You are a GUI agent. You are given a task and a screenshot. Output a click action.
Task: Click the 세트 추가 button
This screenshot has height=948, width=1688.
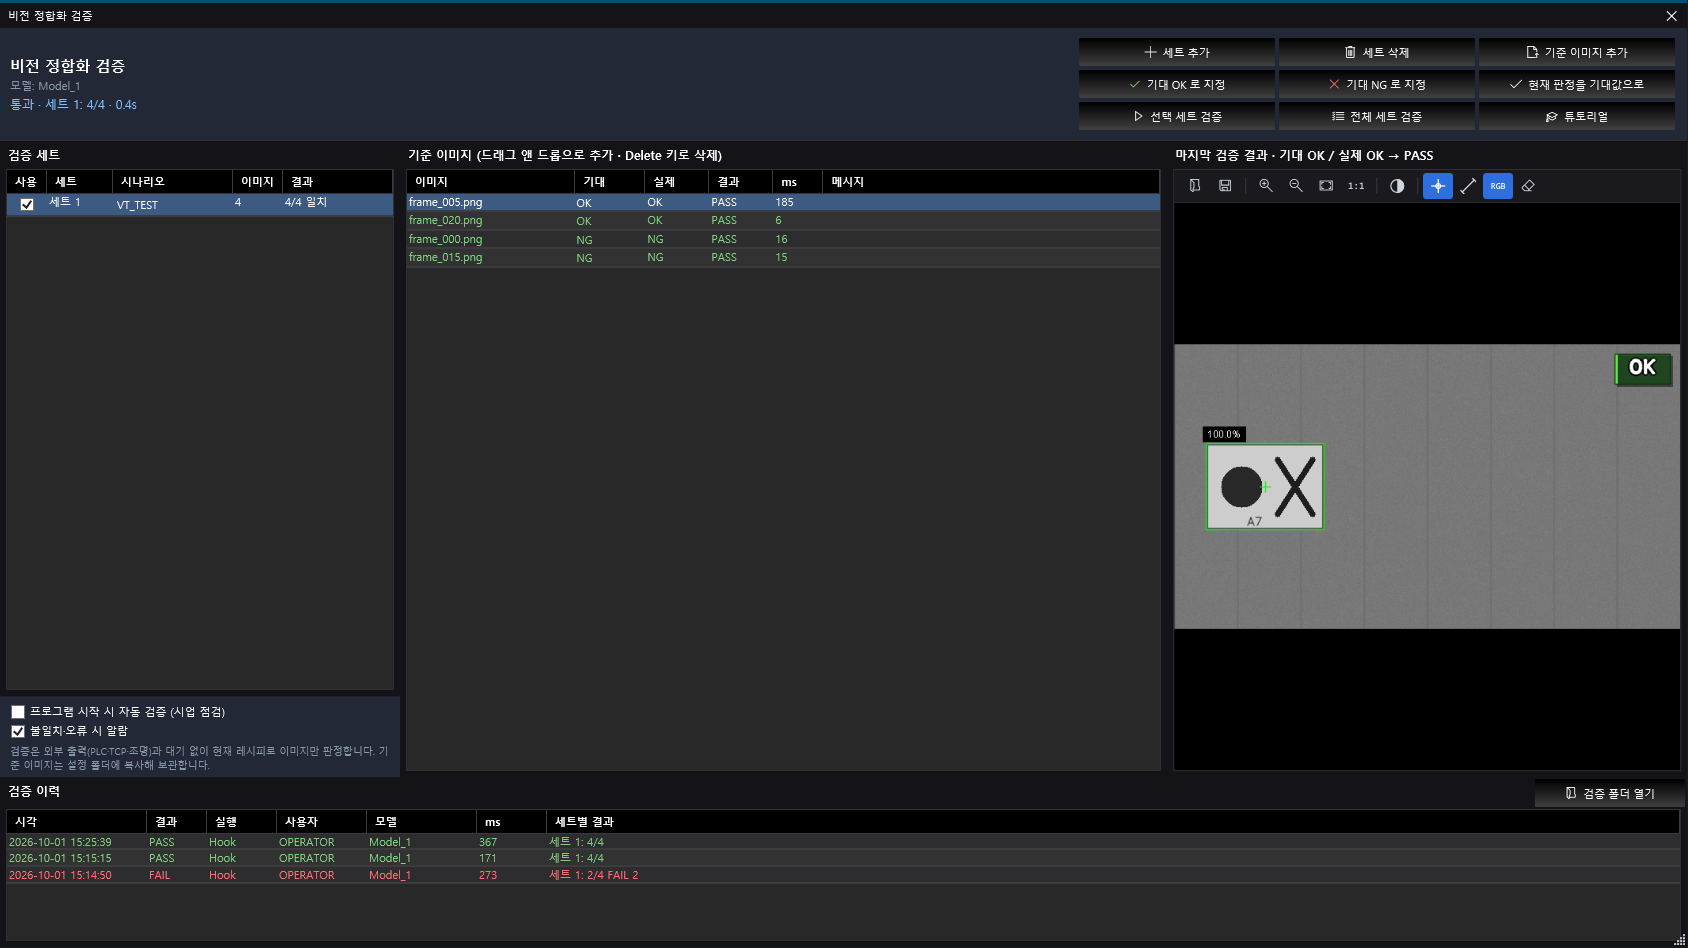(1177, 53)
